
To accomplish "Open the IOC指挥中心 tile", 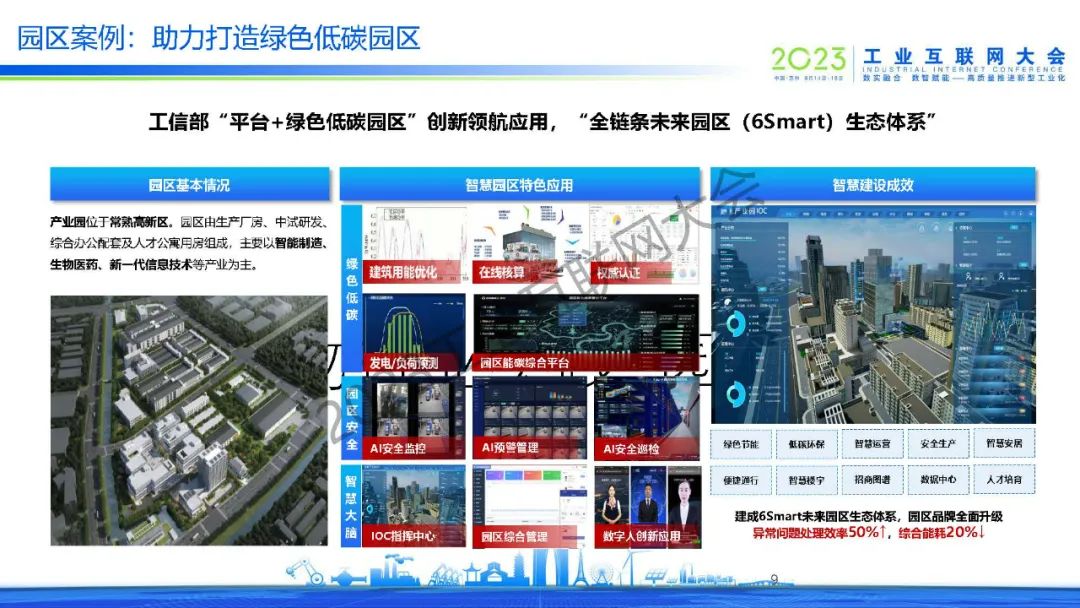I will click(415, 506).
